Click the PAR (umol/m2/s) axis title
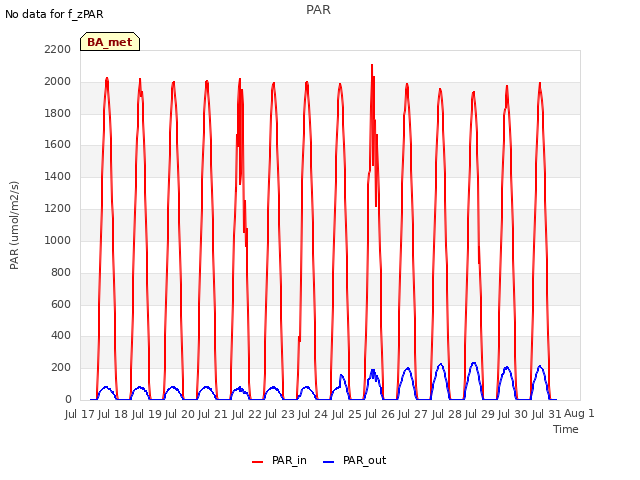Viewport: 640px width, 480px height. [x=14, y=225]
